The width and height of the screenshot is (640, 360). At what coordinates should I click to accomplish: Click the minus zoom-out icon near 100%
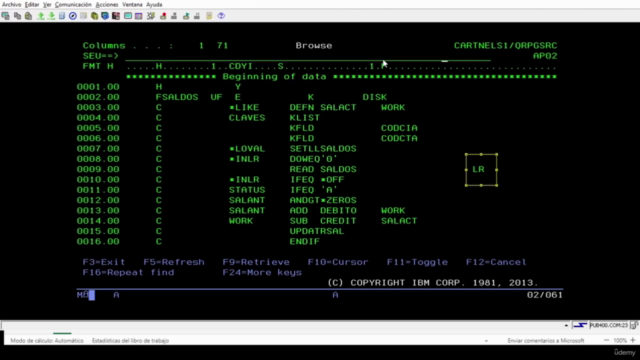(x=607, y=340)
